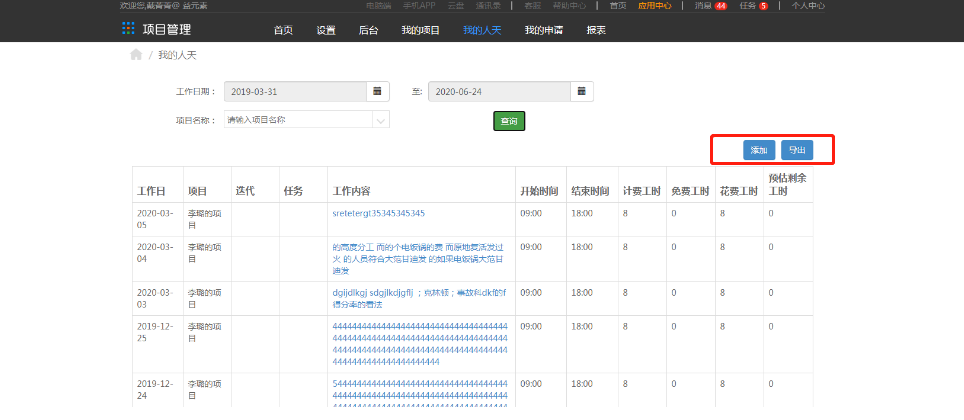The width and height of the screenshot is (964, 420).
Task: Click 迭代 column header
Action: (x=245, y=191)
